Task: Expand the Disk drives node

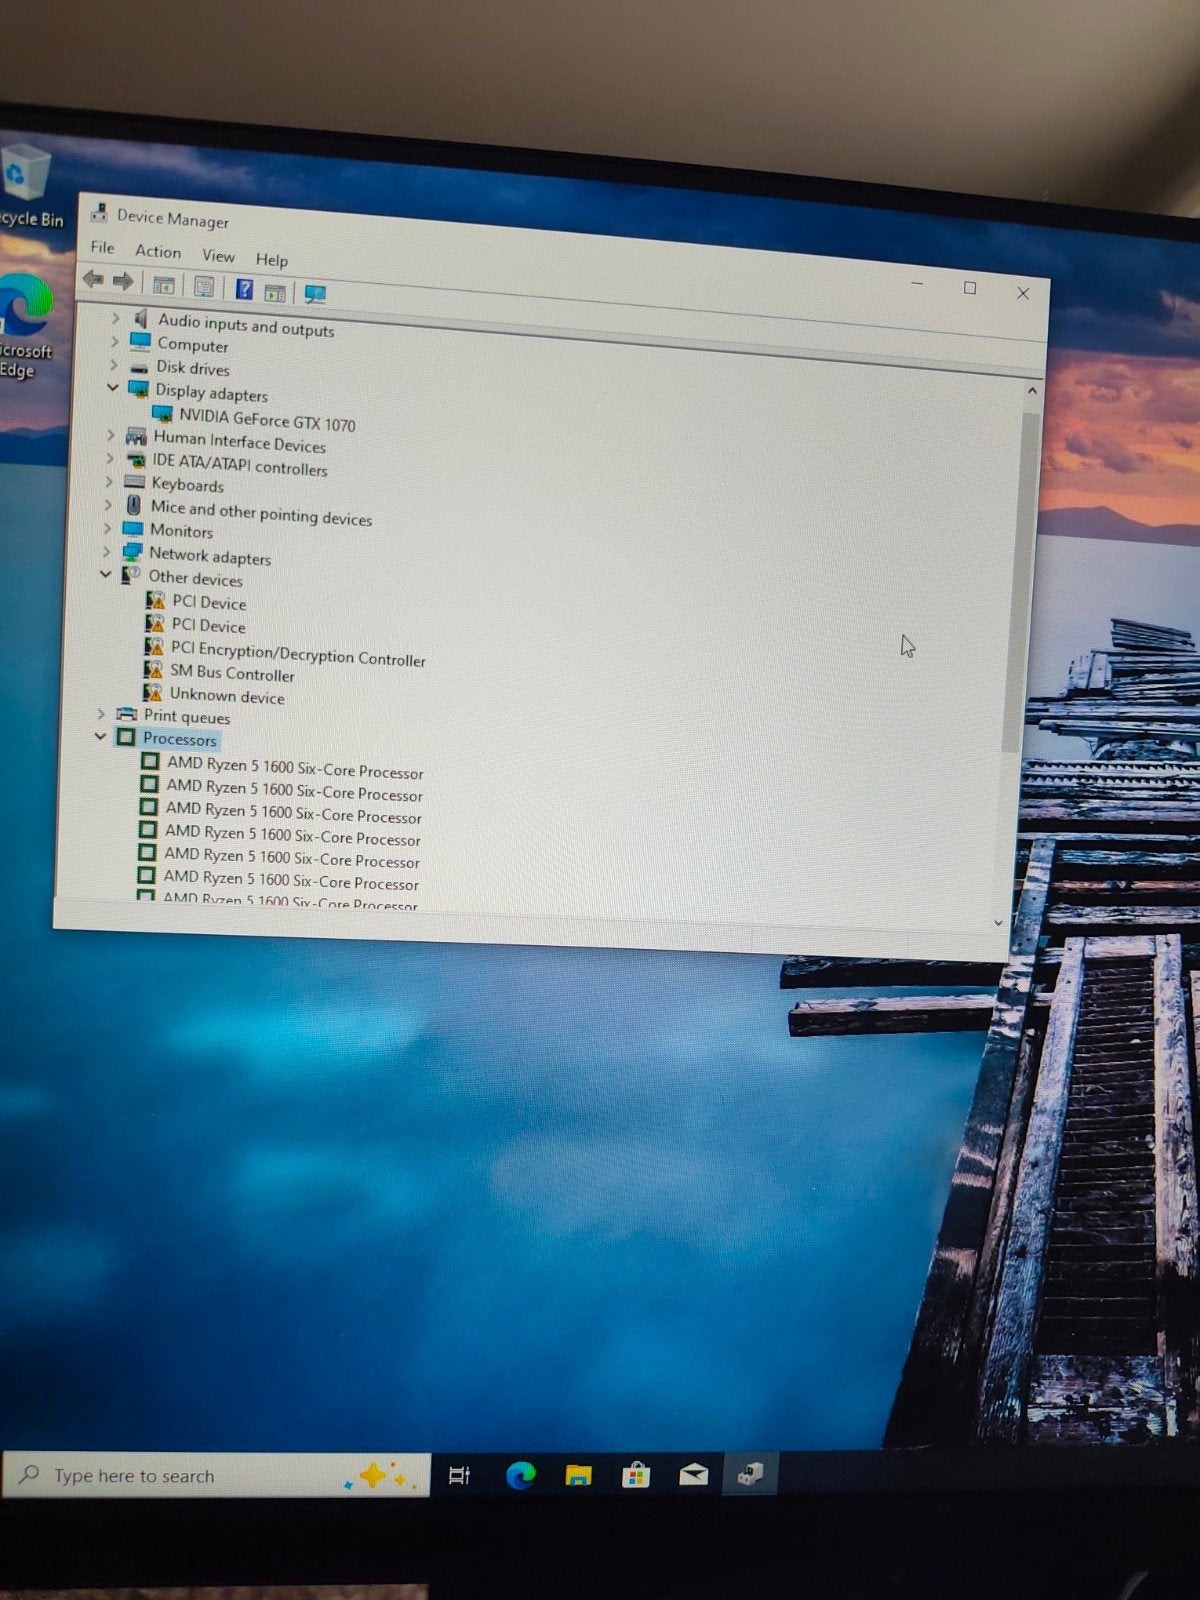Action: (x=113, y=364)
